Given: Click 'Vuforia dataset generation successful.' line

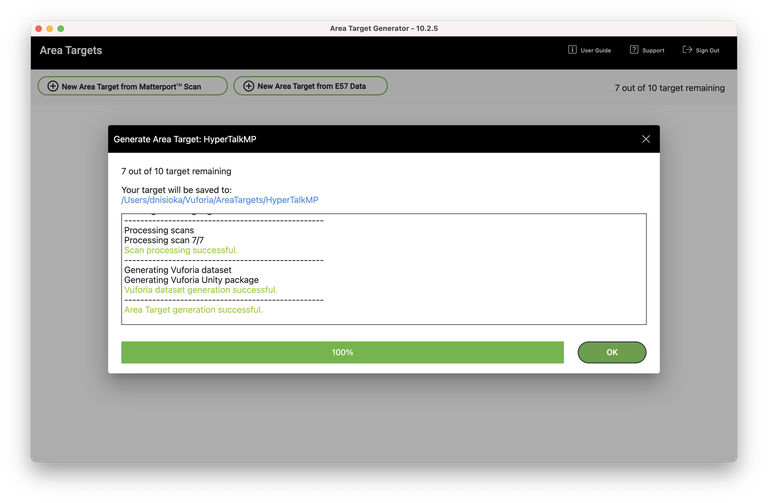Looking at the screenshot, I should click(x=201, y=290).
